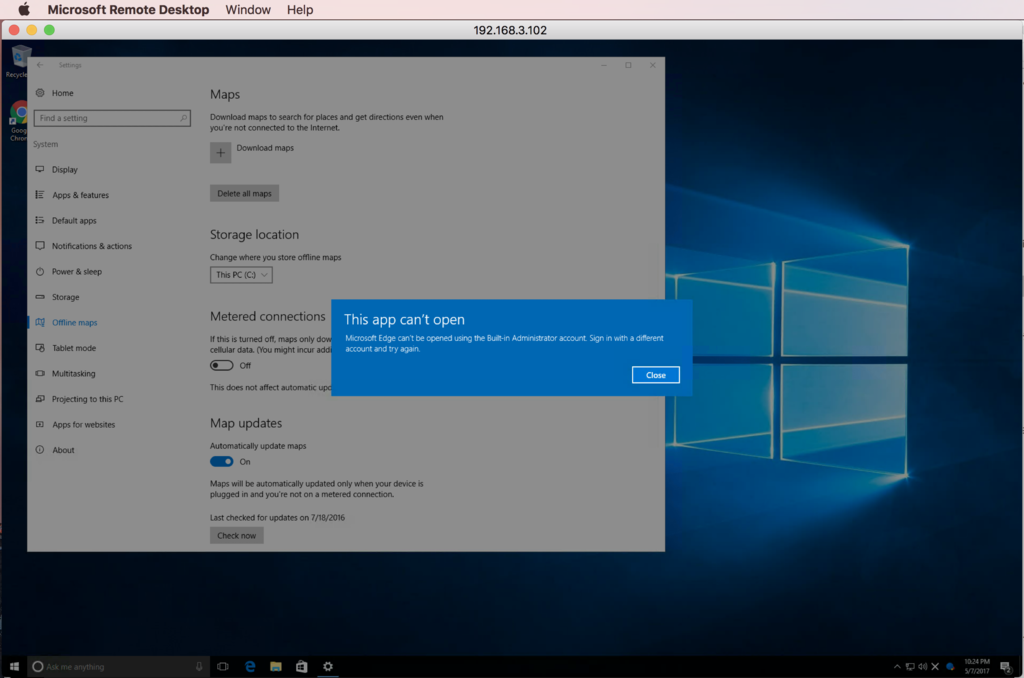Open Tablet mode settings

click(x=74, y=347)
